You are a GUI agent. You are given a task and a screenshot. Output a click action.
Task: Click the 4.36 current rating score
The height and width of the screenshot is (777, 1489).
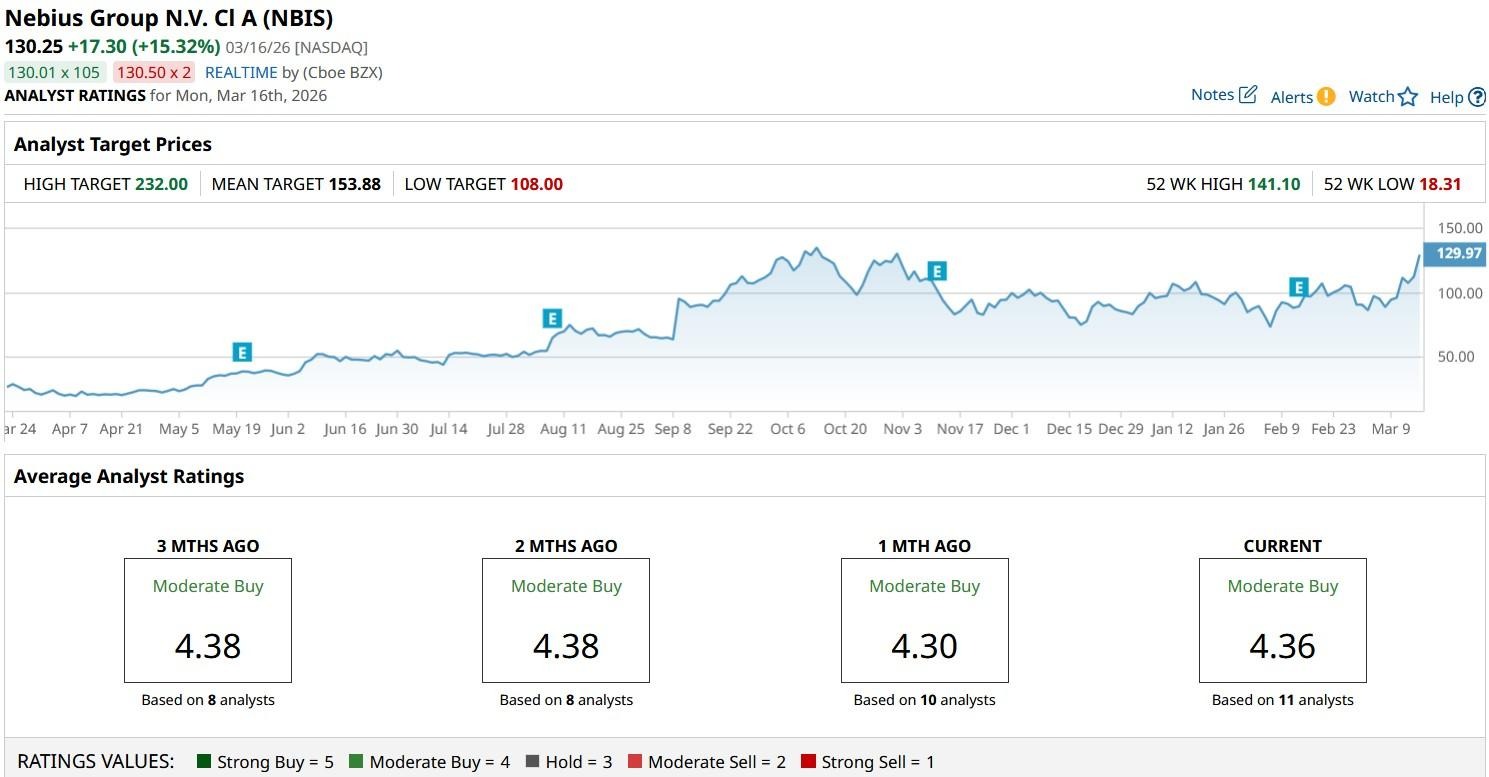coord(1283,646)
